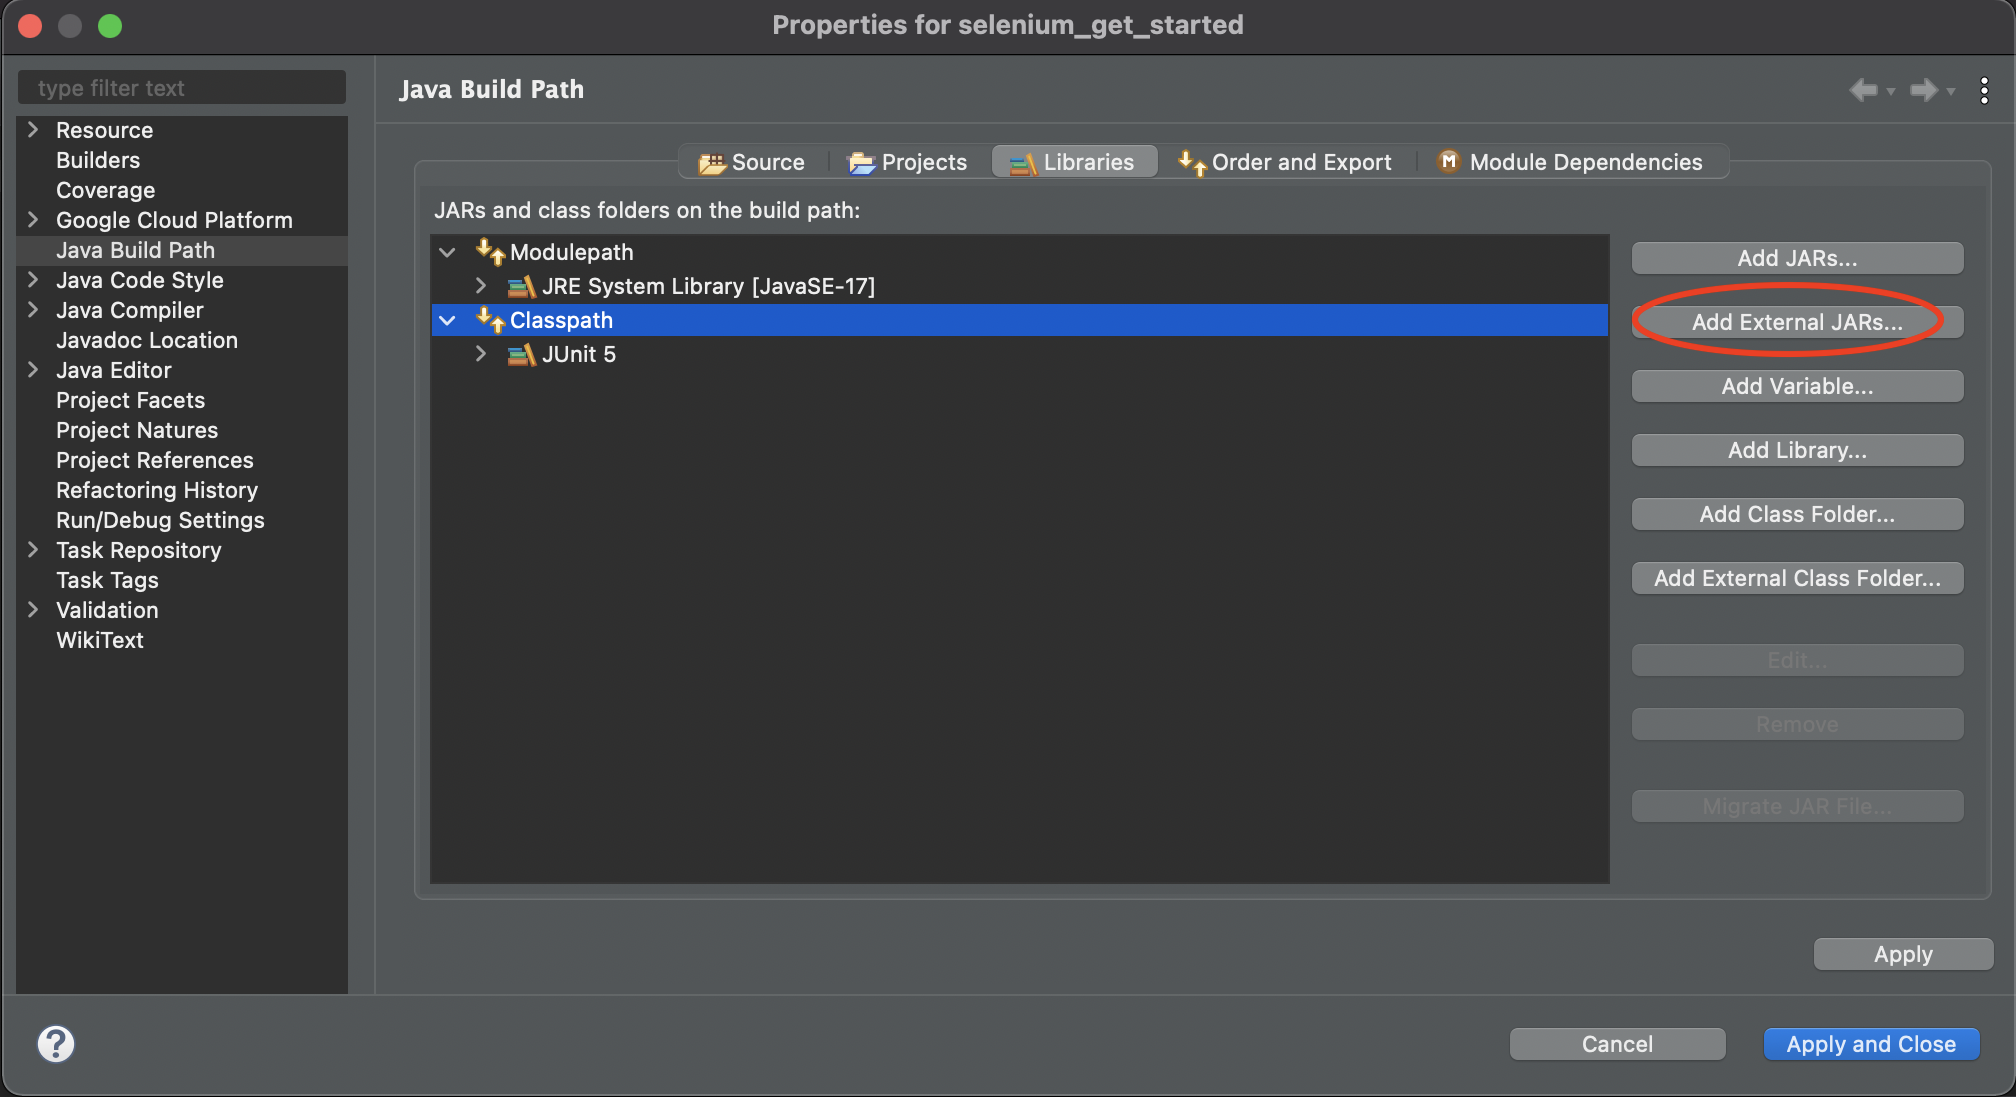
Task: Click the Add Library... button
Action: [x=1797, y=450]
